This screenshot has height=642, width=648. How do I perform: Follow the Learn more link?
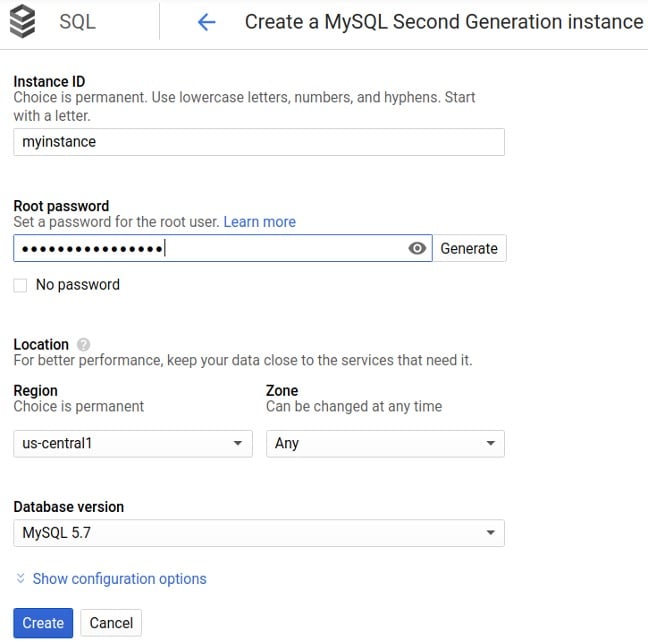(259, 222)
